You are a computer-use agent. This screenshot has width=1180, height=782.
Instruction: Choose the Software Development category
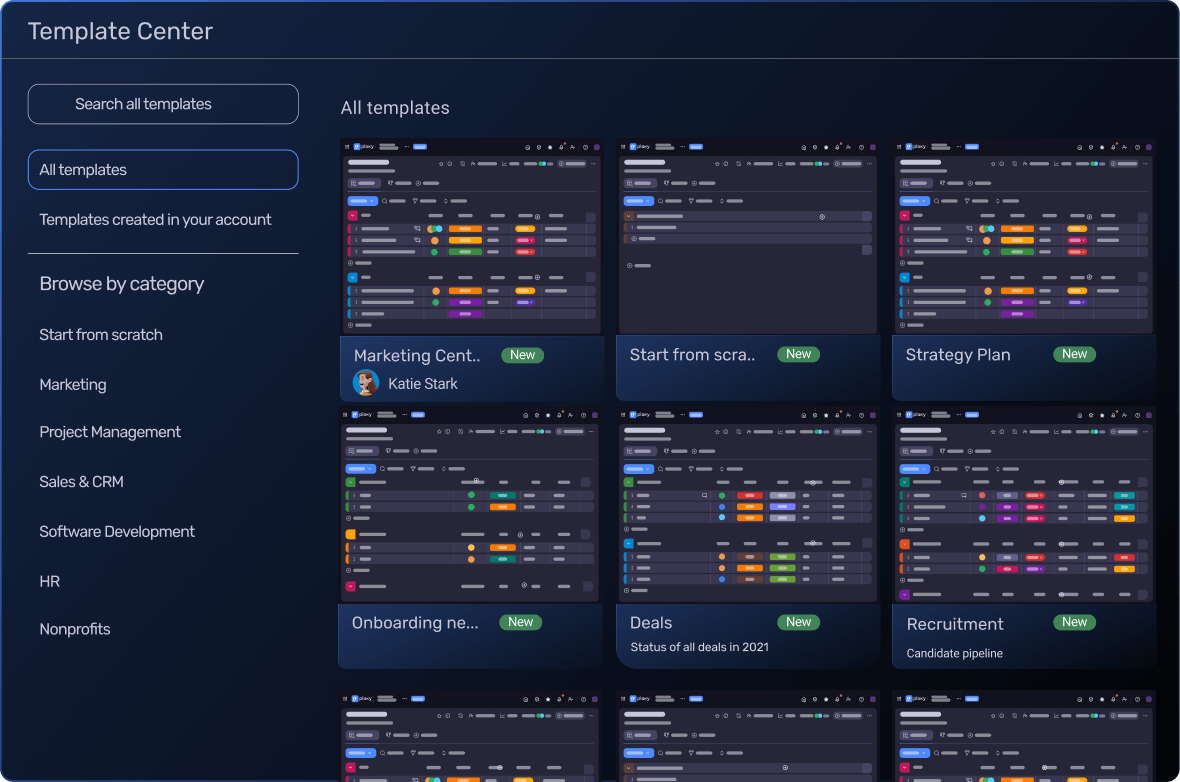[x=117, y=532]
